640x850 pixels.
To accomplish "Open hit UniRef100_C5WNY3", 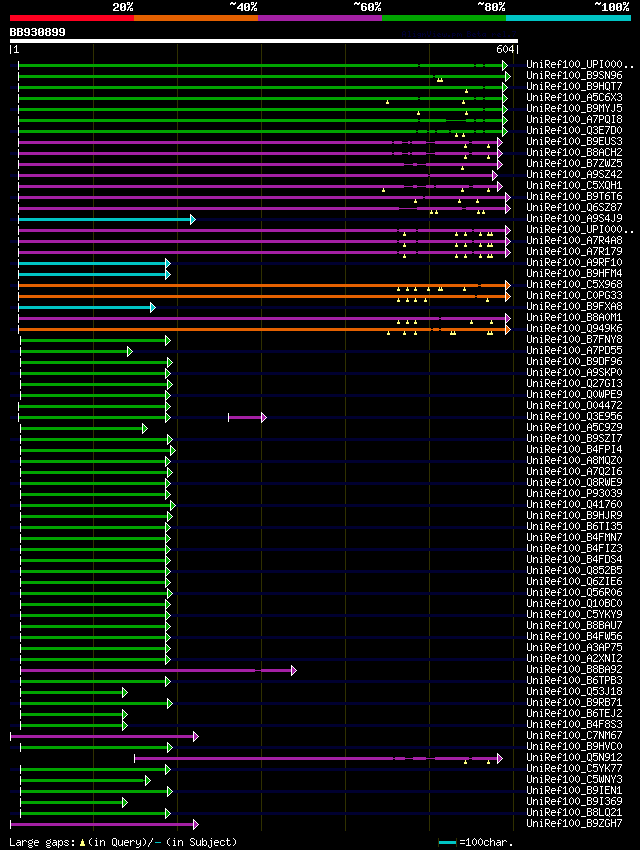I will click(x=574, y=780).
